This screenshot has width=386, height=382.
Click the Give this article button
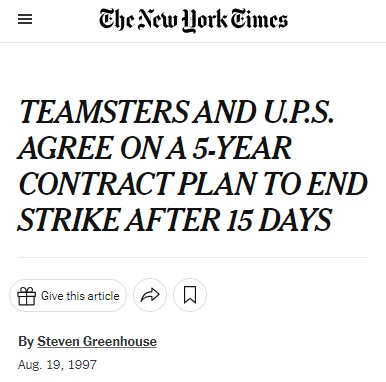[x=68, y=296]
